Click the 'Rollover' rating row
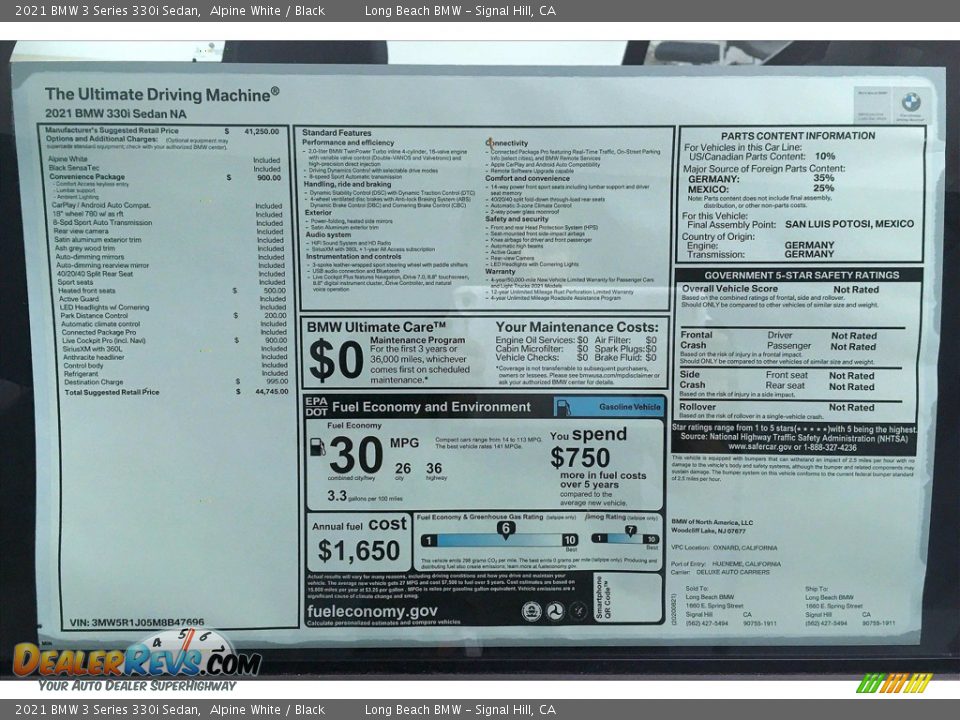Screen dimensions: 960x720 (x=778, y=407)
